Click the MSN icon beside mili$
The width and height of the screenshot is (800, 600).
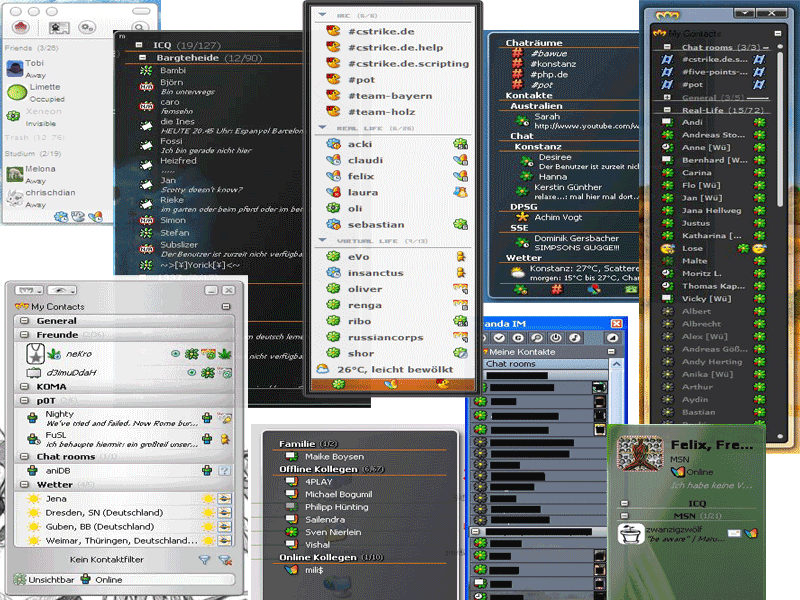coord(291,570)
